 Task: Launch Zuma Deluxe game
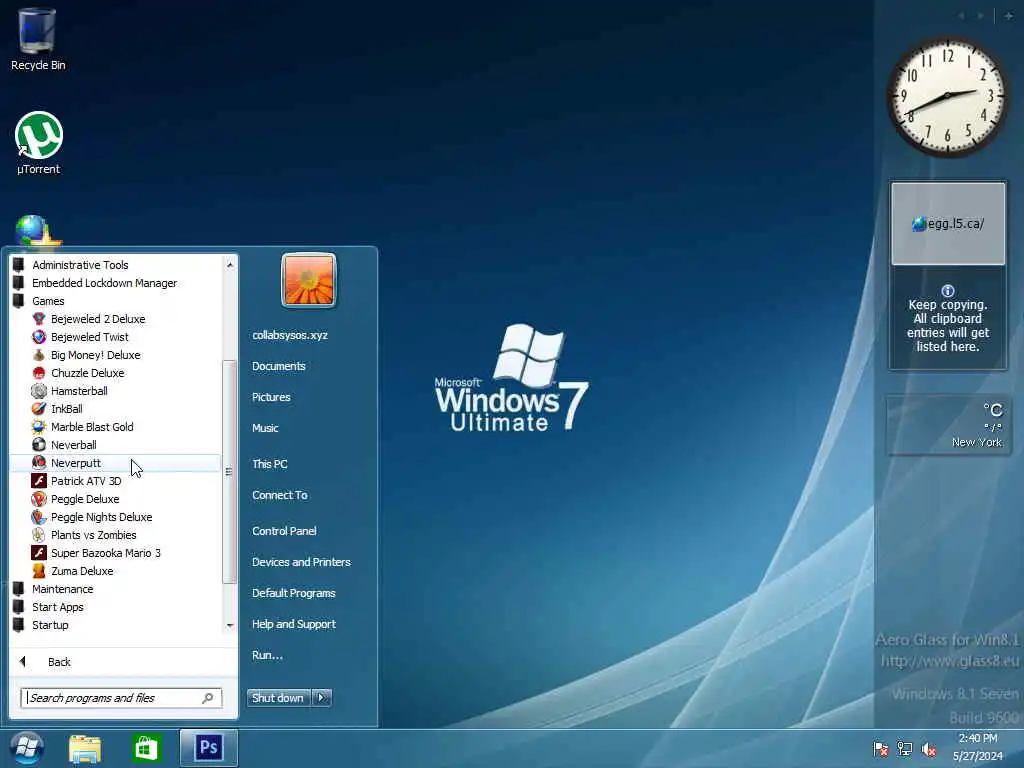[x=82, y=571]
